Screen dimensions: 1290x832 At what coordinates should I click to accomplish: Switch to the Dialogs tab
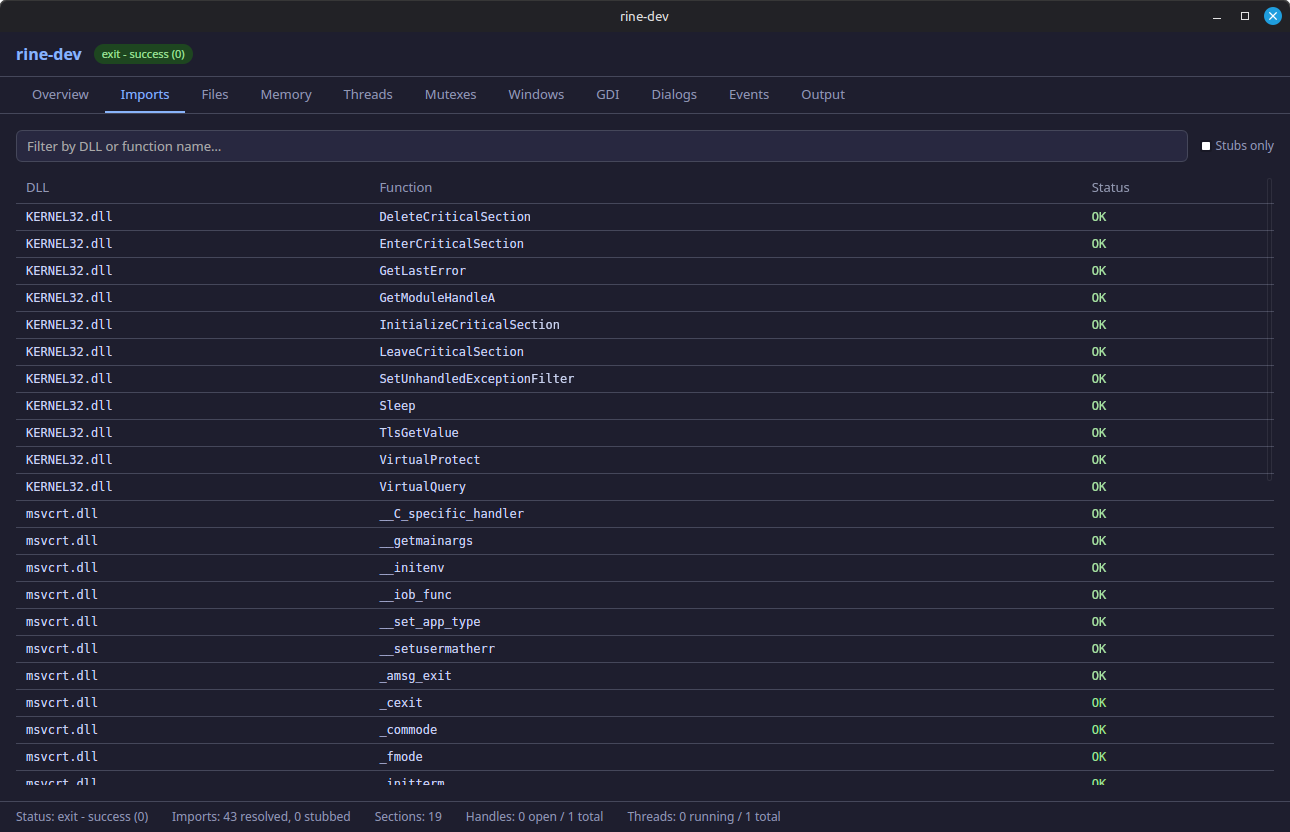coord(673,94)
